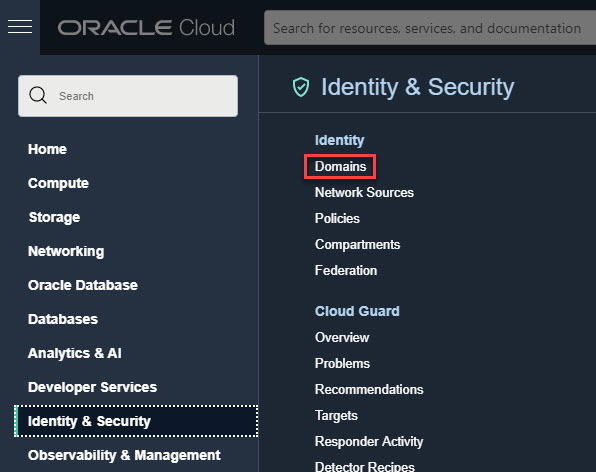
Task: Open the Developer Services category
Action: tap(92, 387)
